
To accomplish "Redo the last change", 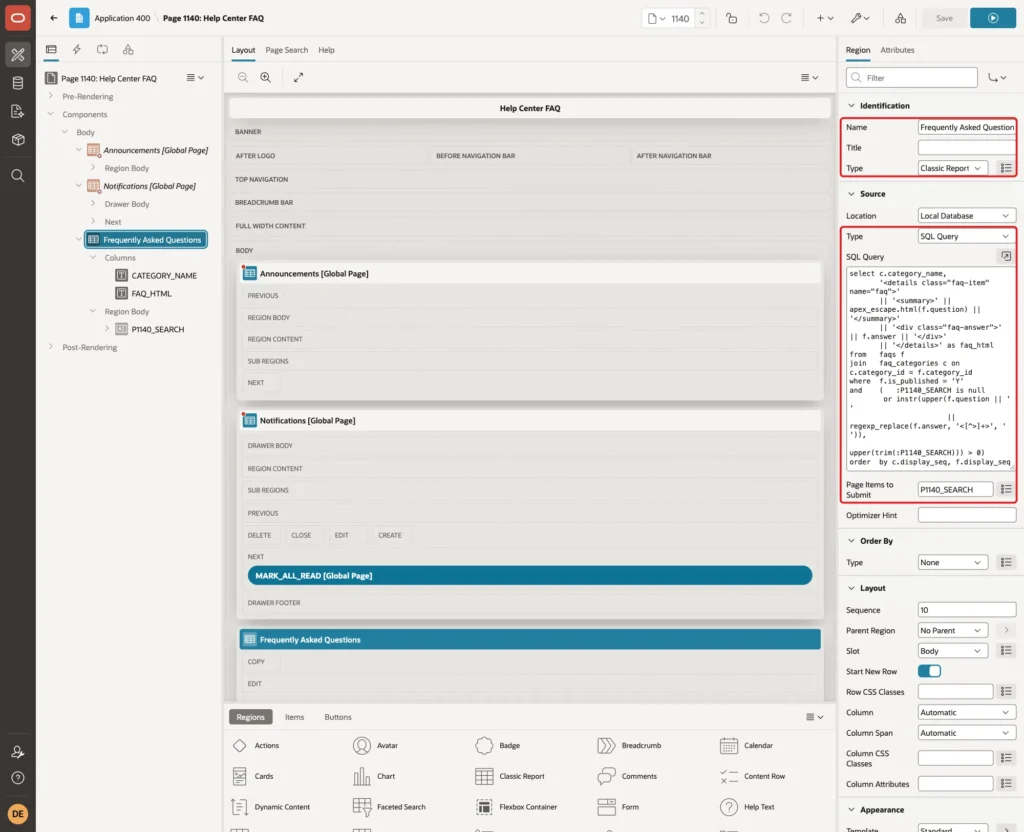I will 787,18.
